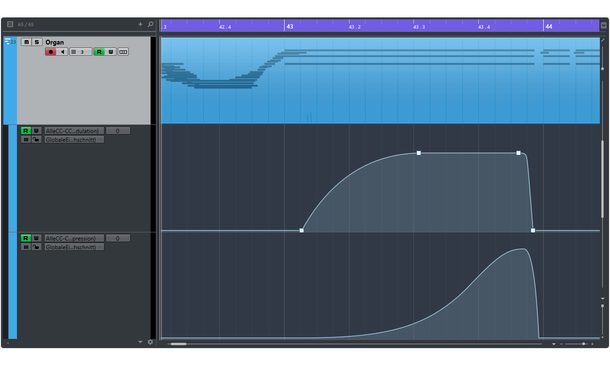Viewport: 610px width, 366px height.
Task: Open track list settings gear
Action: pos(151,342)
